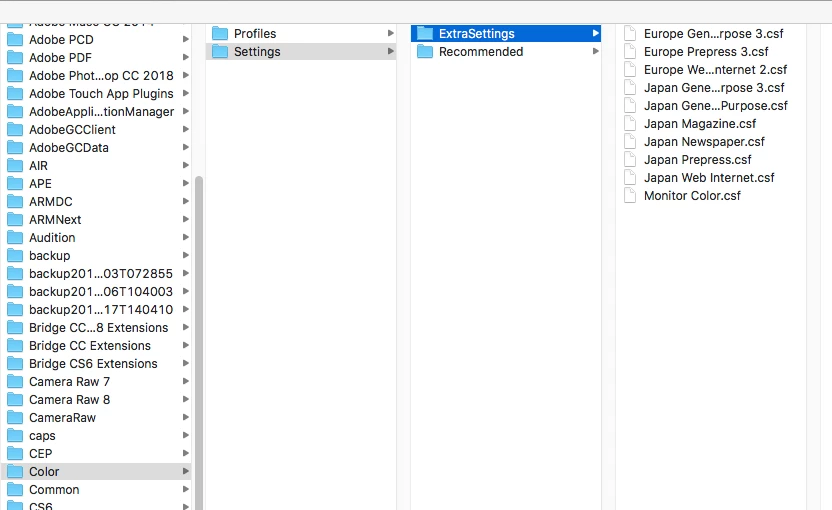Image resolution: width=832 pixels, height=510 pixels.
Task: Click the Bridge CC Extensions folder icon
Action: click(x=15, y=346)
